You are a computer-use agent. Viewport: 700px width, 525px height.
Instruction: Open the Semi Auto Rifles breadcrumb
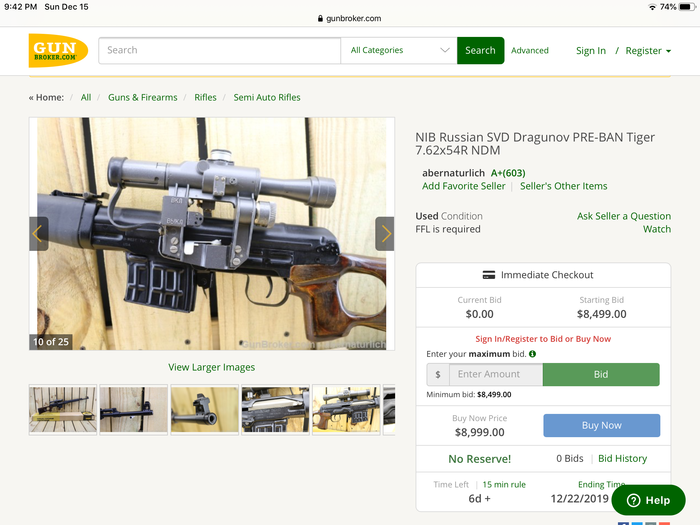pyautogui.click(x=267, y=97)
